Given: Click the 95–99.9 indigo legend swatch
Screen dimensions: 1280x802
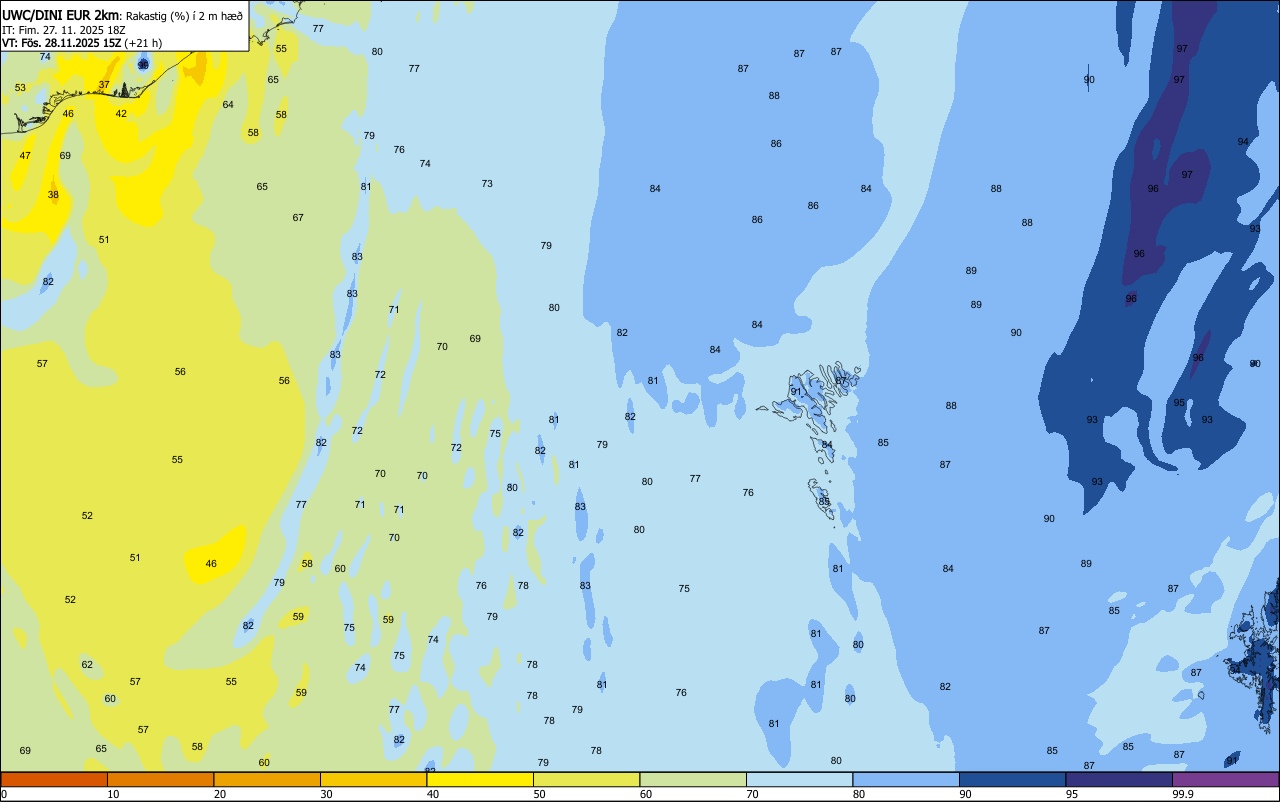Looking at the screenshot, I should (1119, 779).
